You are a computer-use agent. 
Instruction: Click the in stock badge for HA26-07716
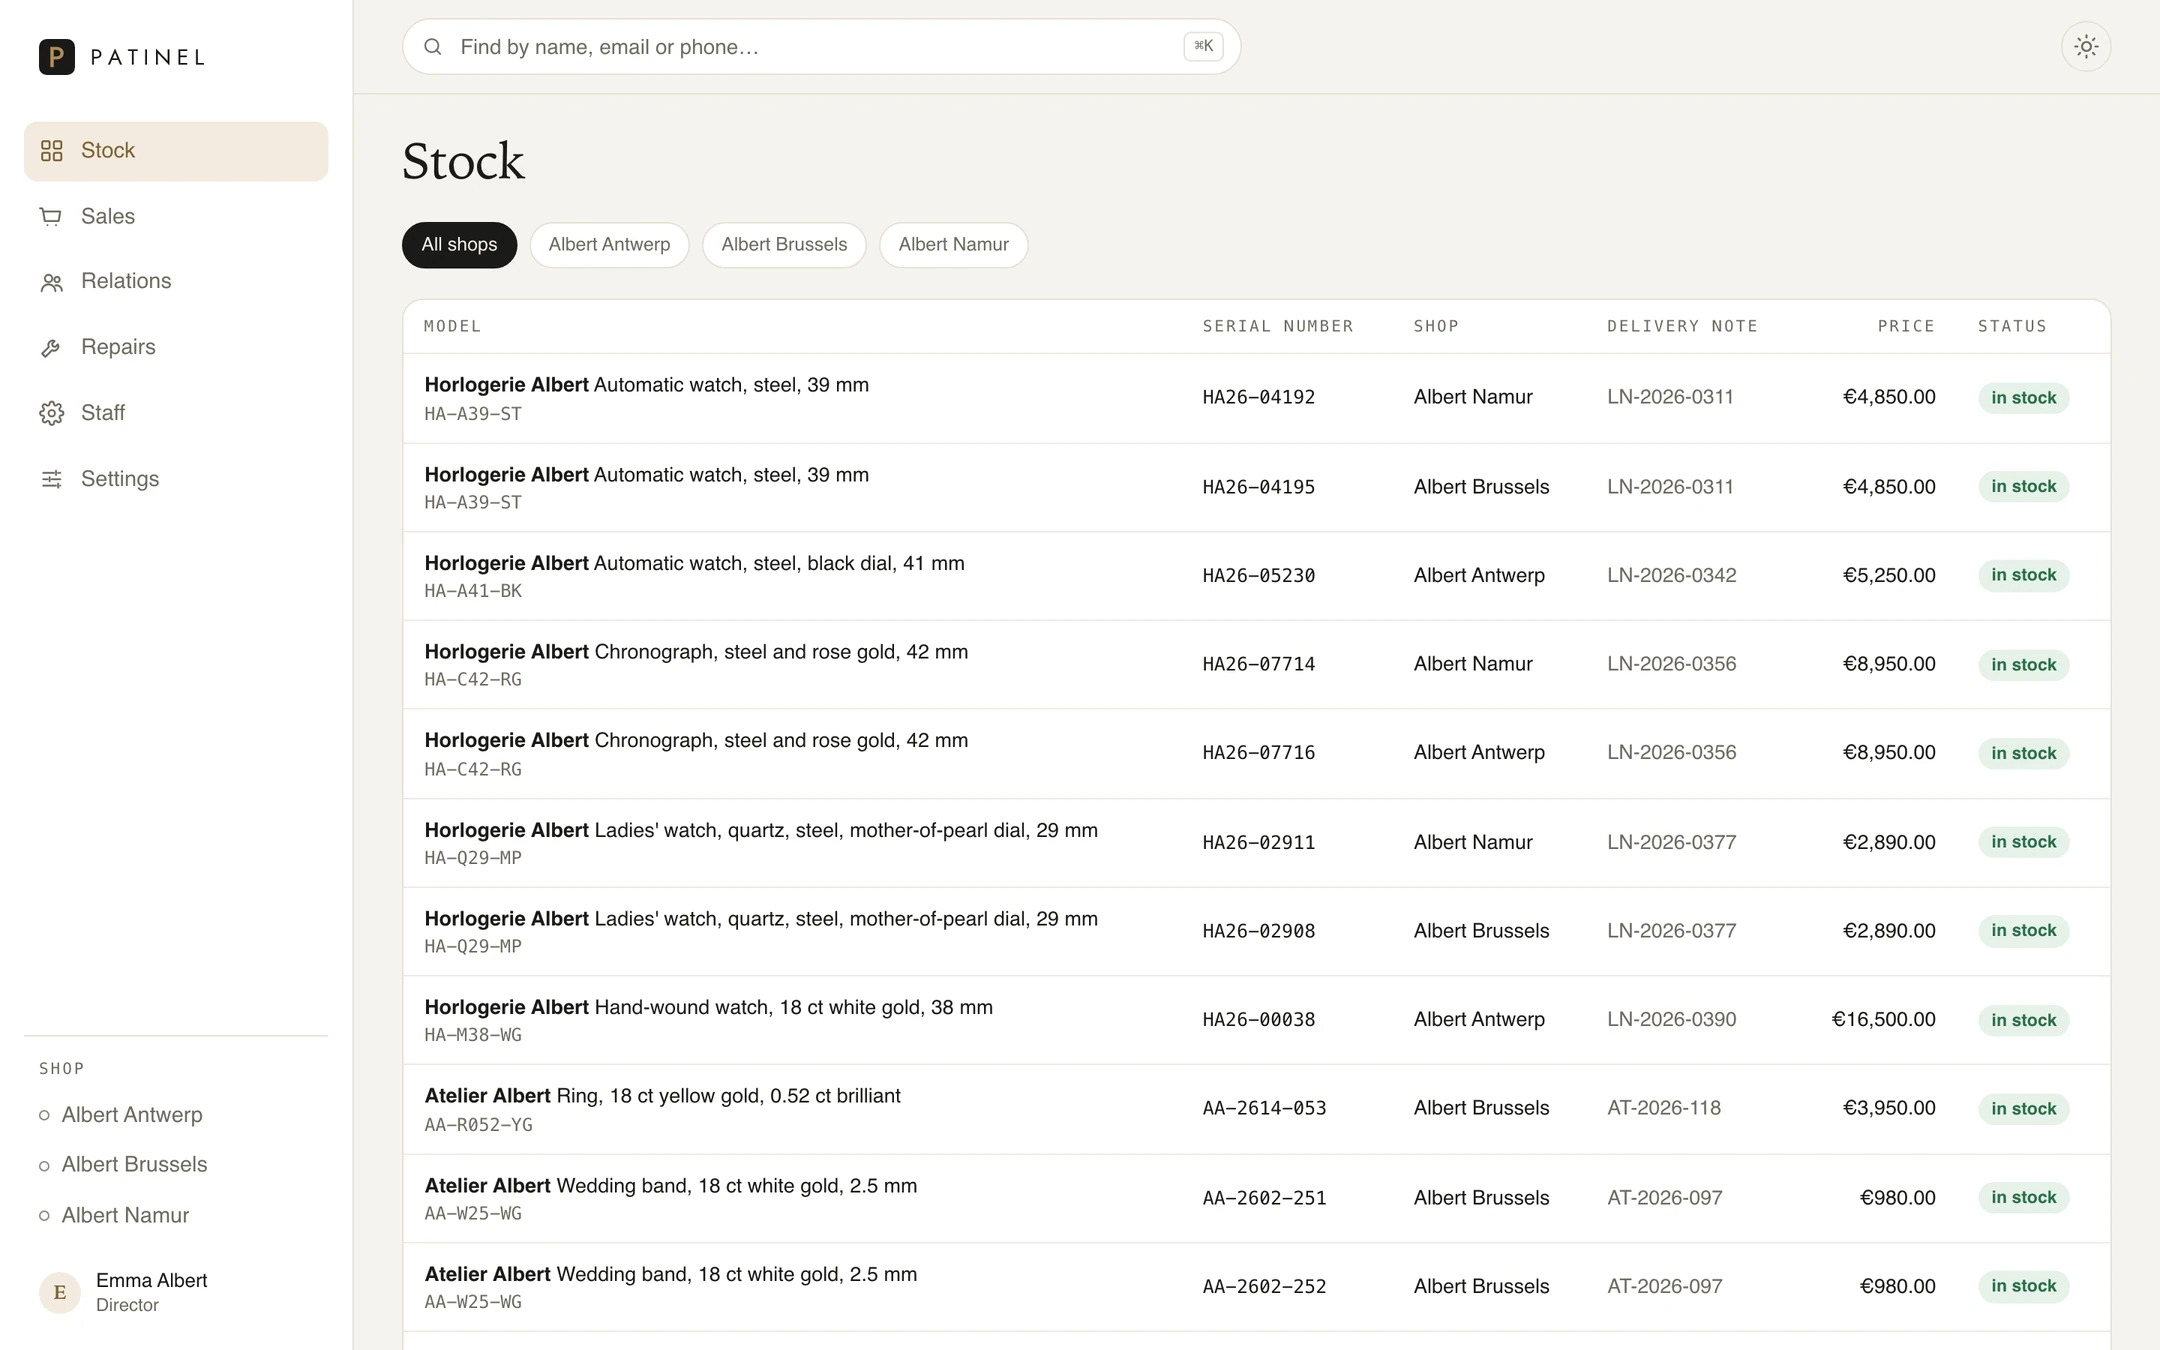(2023, 754)
